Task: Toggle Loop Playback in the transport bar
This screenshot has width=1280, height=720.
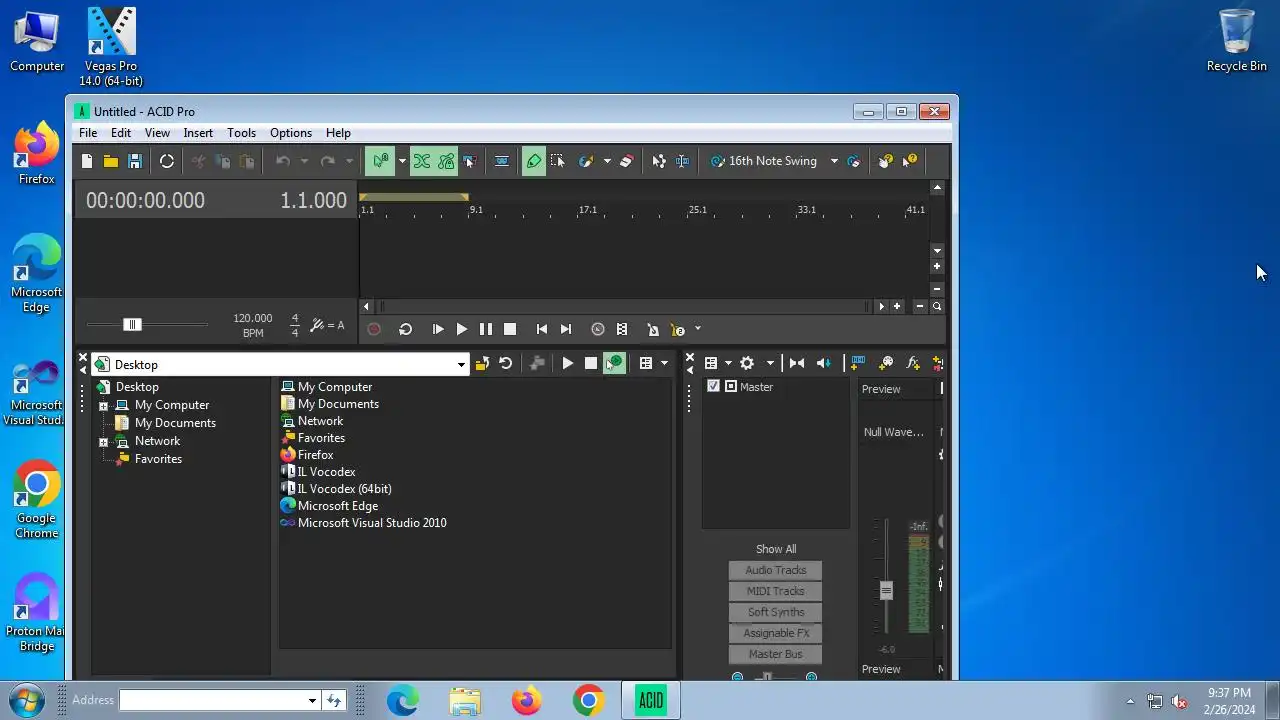Action: [x=406, y=329]
